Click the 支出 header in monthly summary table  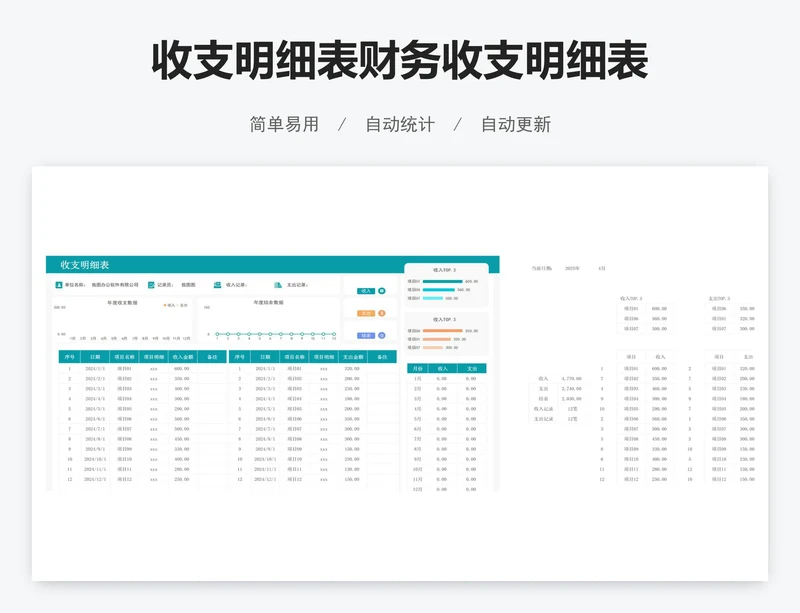tap(471, 369)
